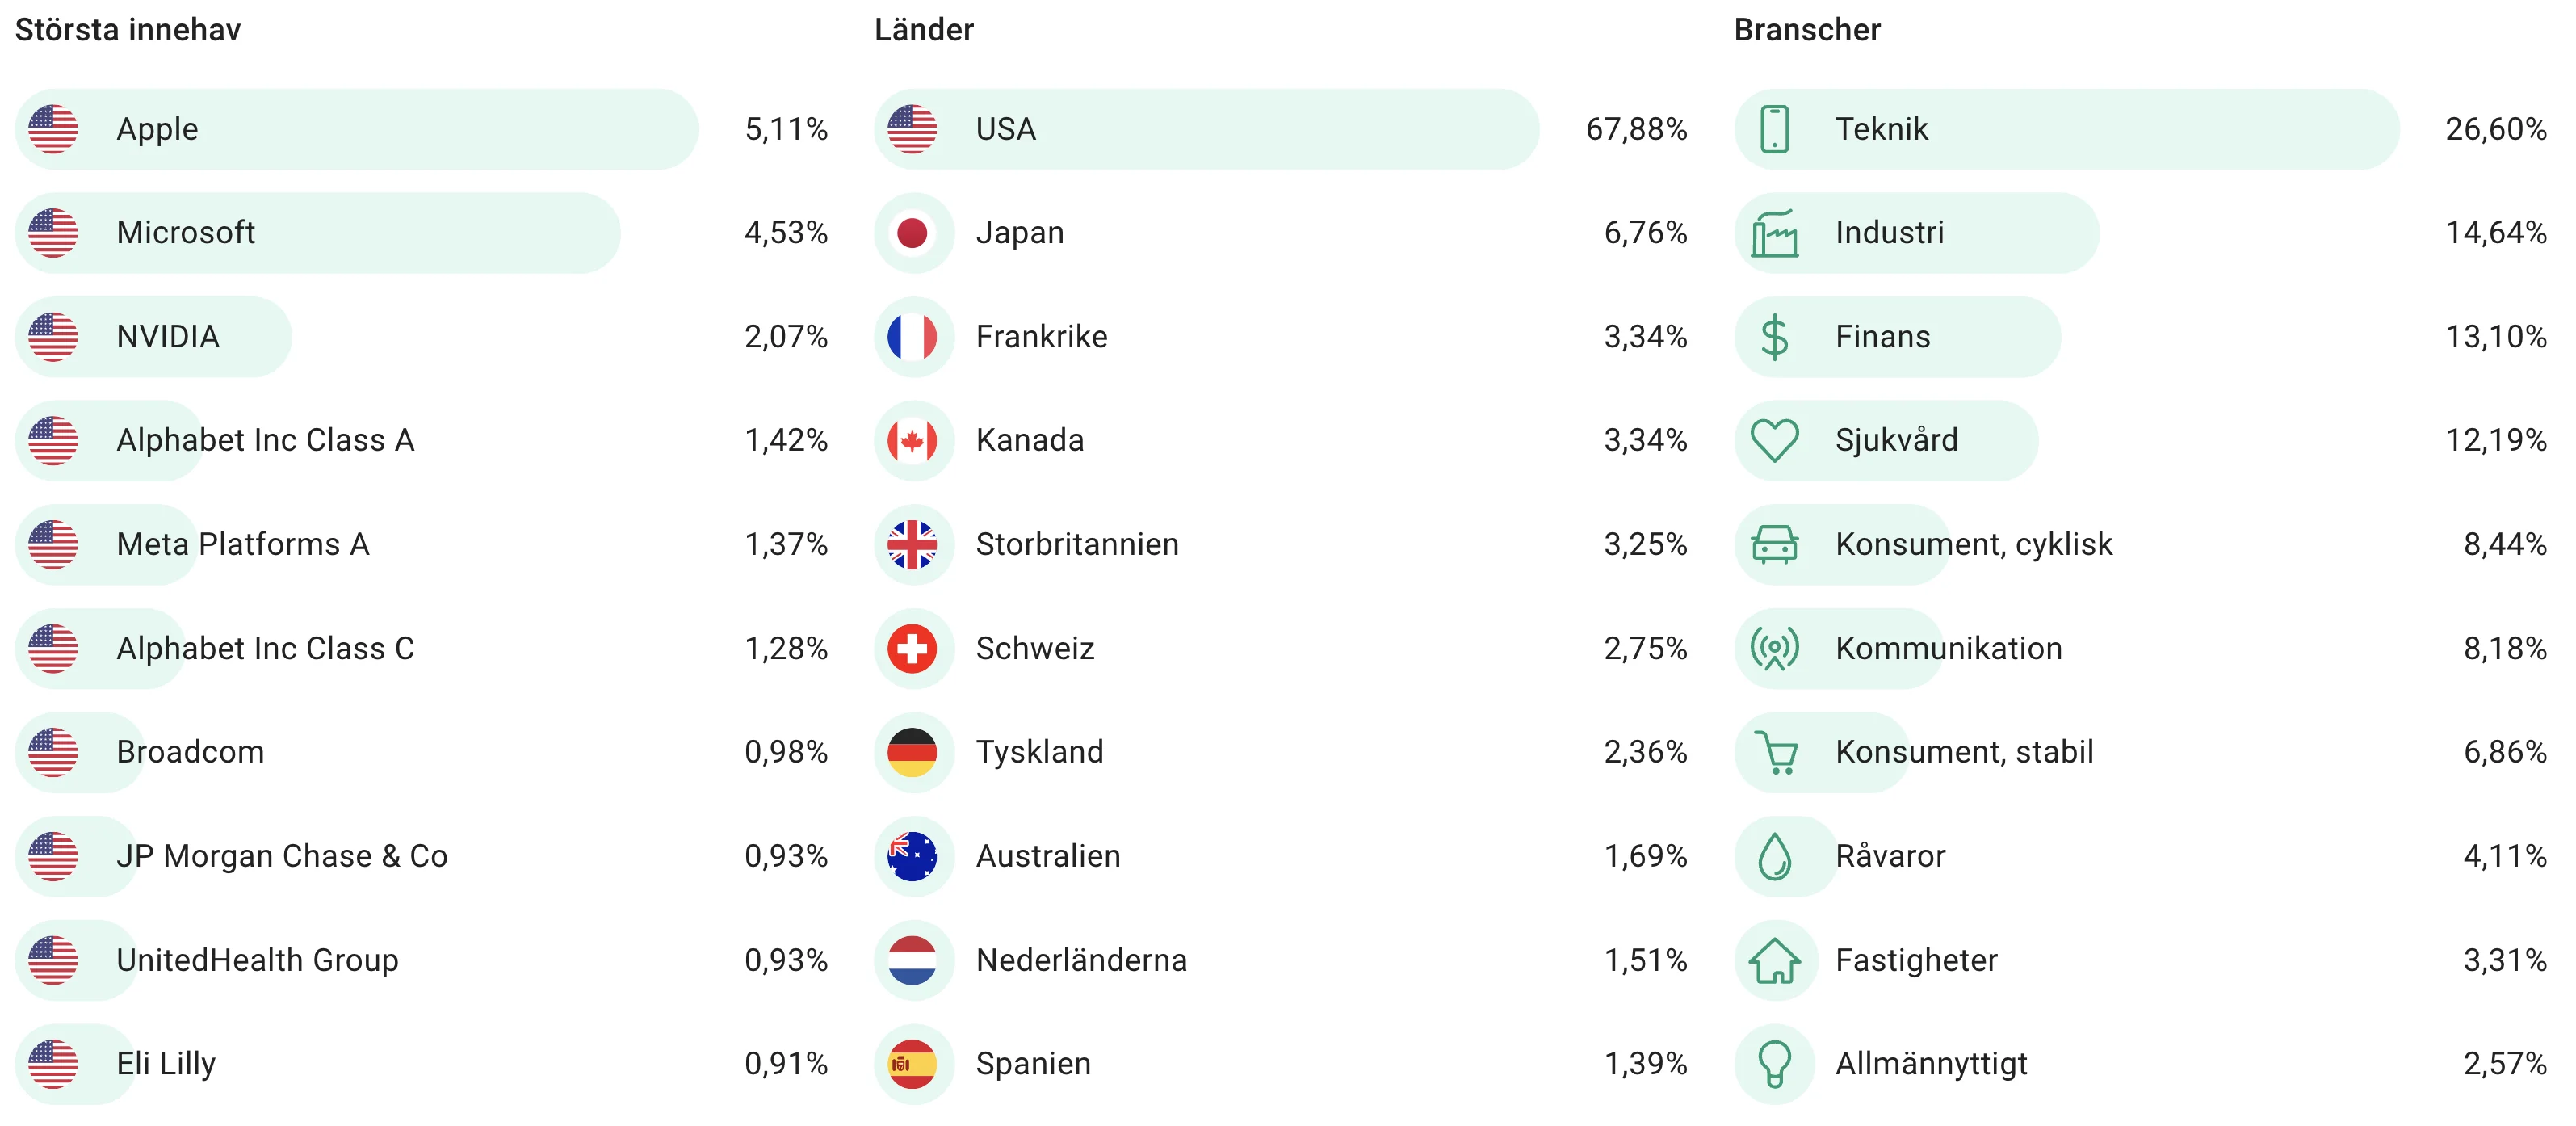The width and height of the screenshot is (2576, 1126).
Task: Click the Finans dollar sign icon
Action: (x=1774, y=337)
